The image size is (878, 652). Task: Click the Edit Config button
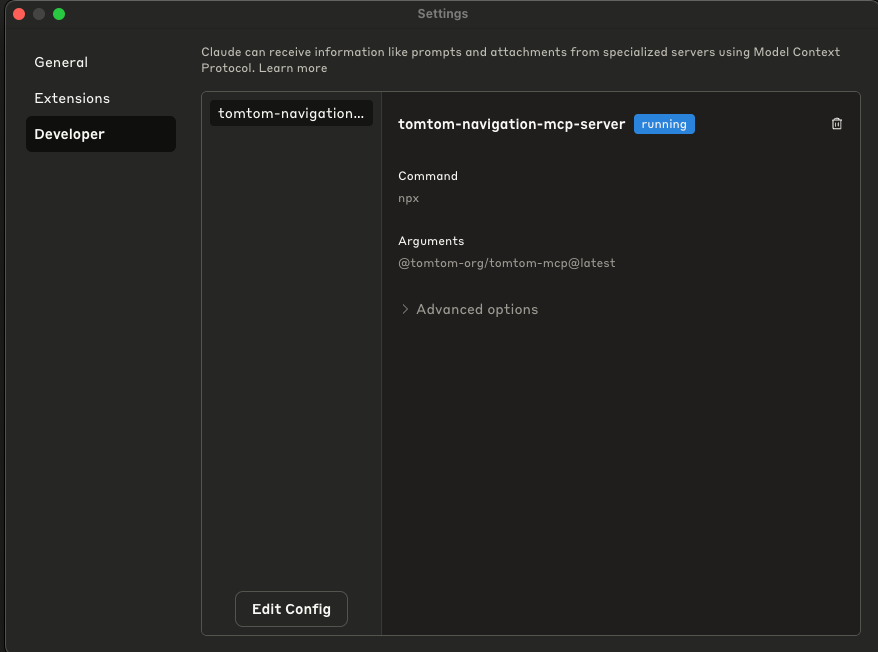tap(291, 609)
